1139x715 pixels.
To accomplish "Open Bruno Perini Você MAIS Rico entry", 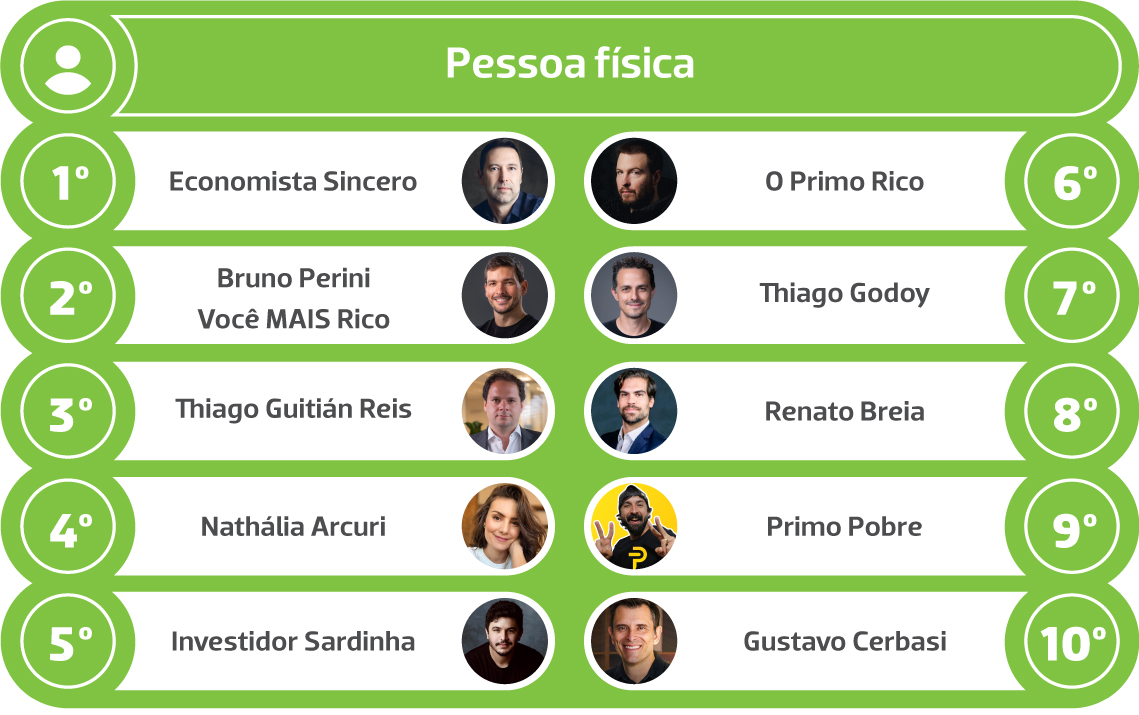I will 293,299.
